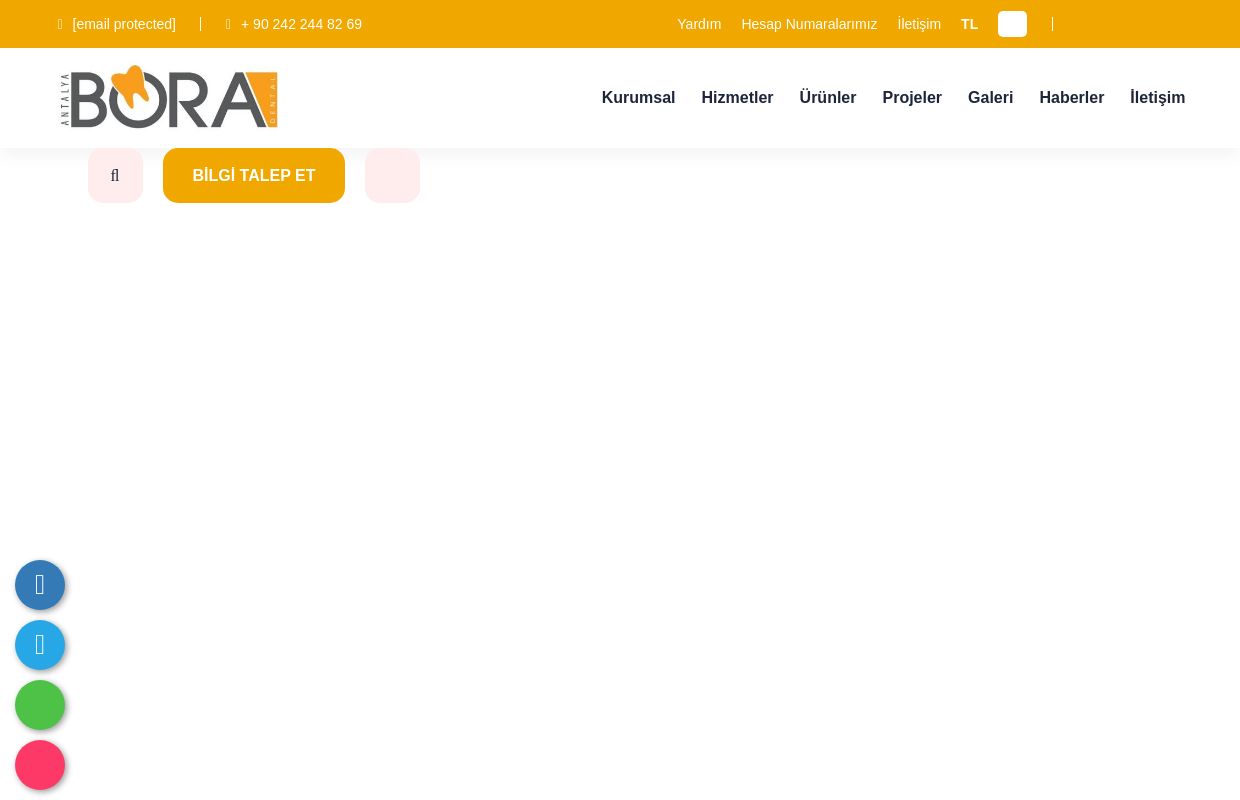The width and height of the screenshot is (1240, 800).
Task: Select the TL currency option
Action: pos(969,24)
